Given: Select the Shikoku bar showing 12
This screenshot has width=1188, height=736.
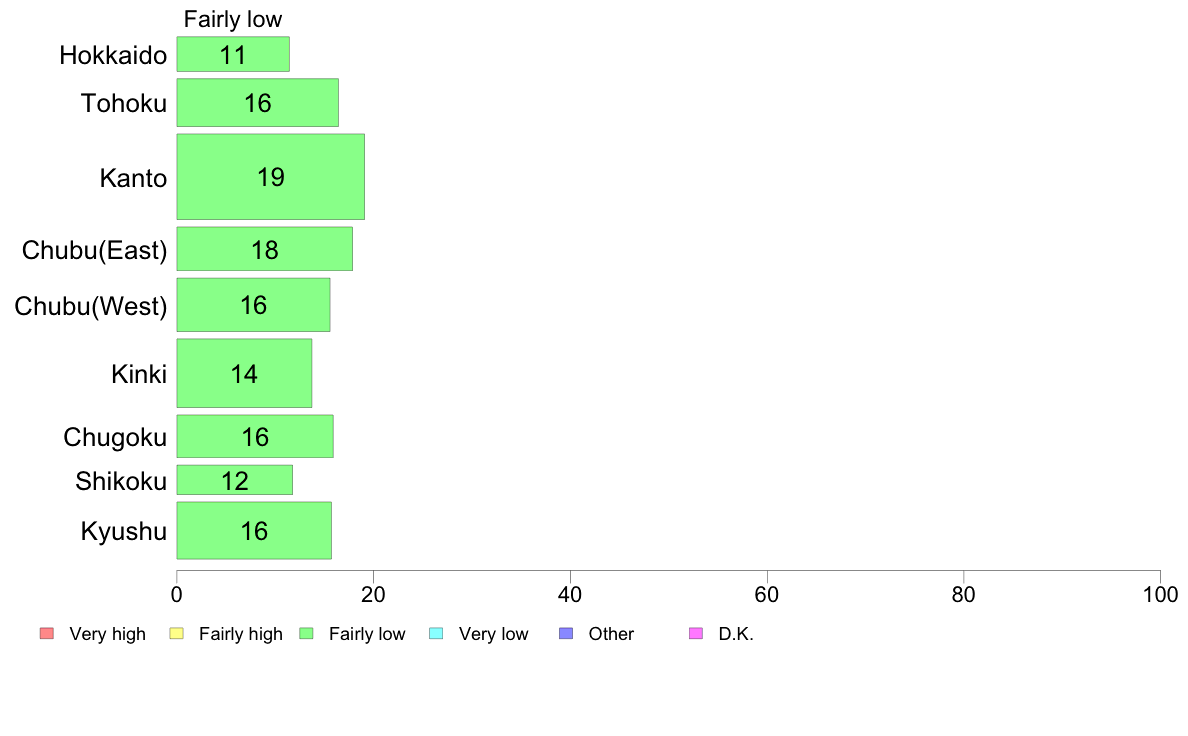Looking at the screenshot, I should coord(235,481).
